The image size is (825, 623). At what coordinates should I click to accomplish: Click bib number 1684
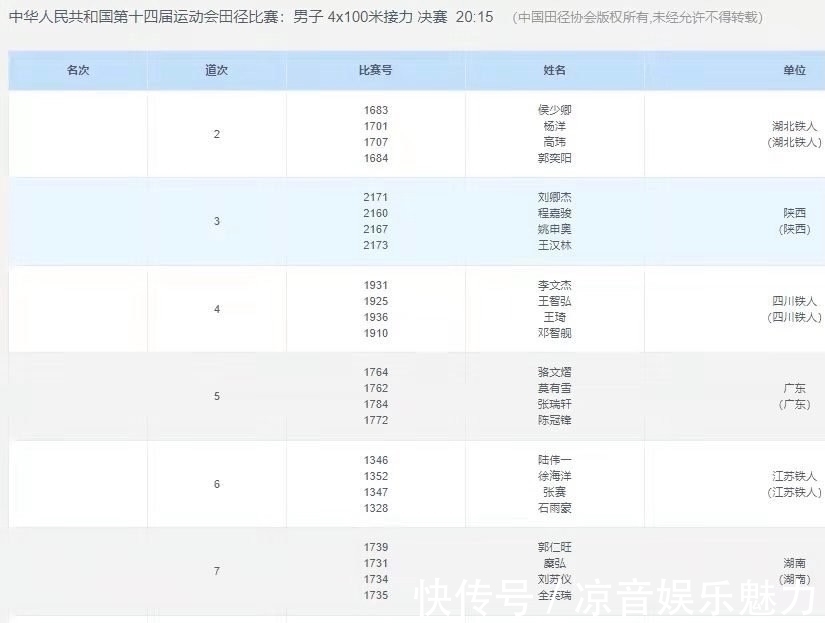coord(376,158)
